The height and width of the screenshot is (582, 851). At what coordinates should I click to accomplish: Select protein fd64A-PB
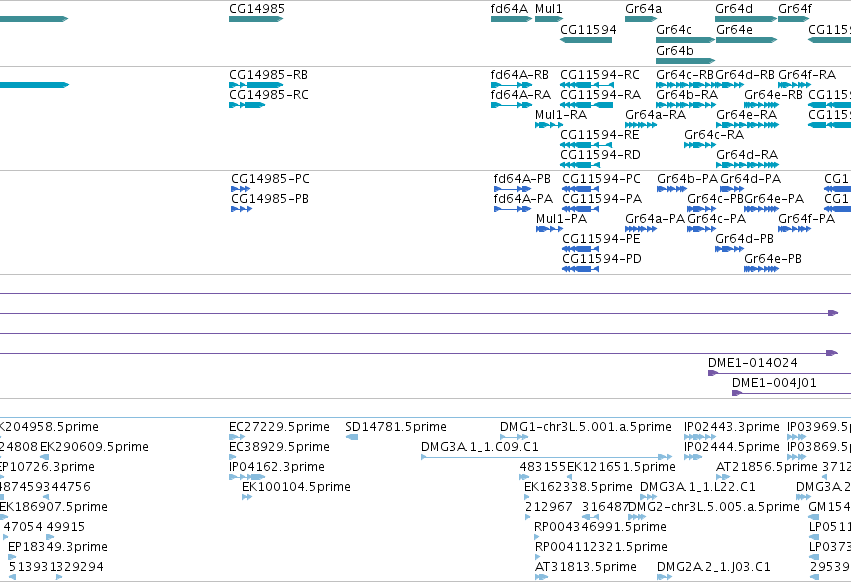tap(512, 189)
